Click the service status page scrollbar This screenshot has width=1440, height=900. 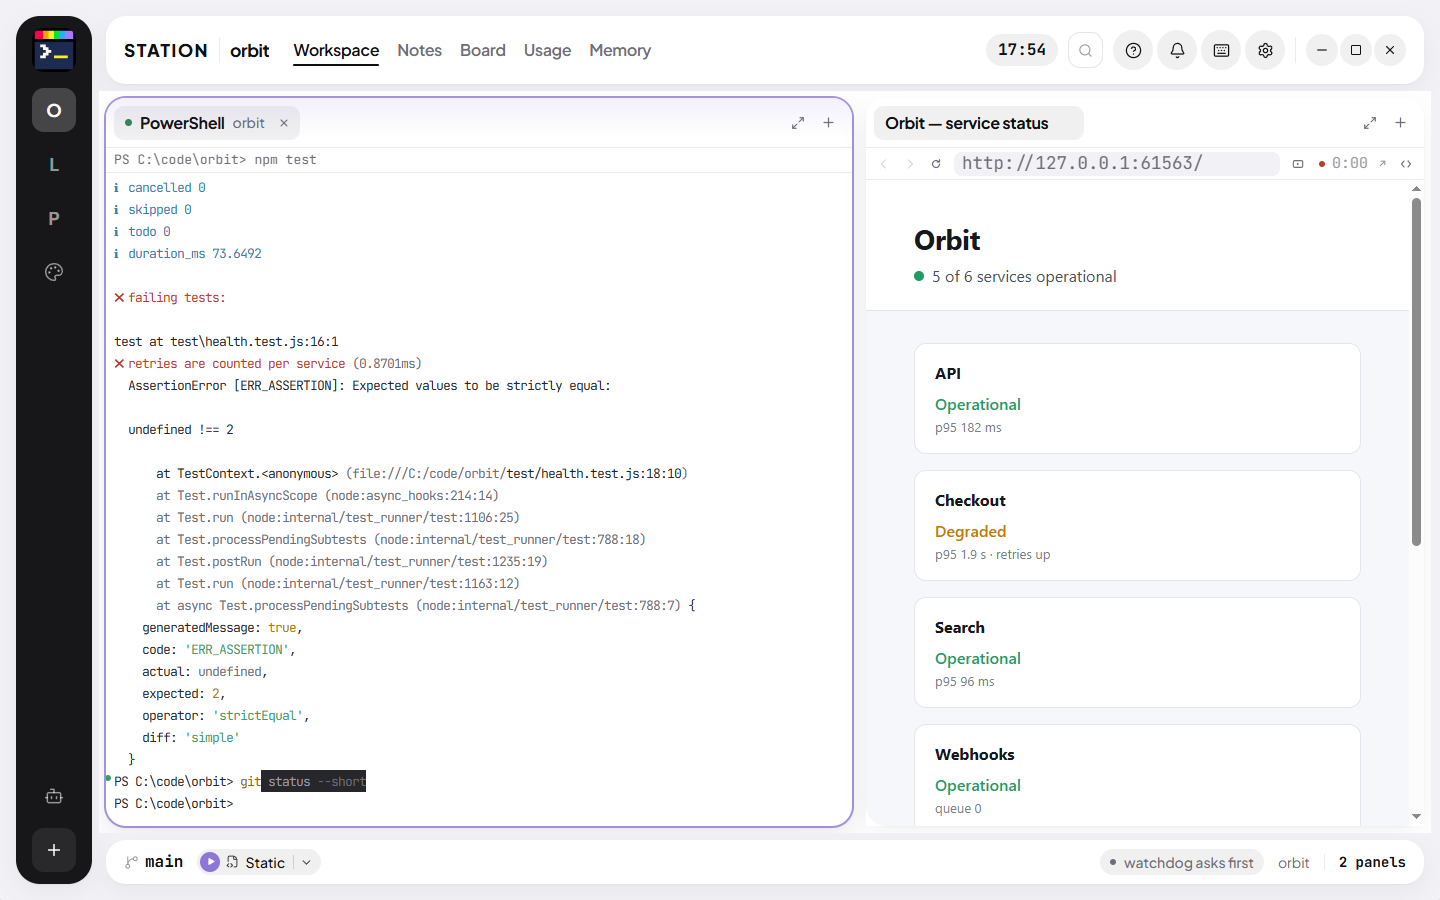(x=1416, y=372)
